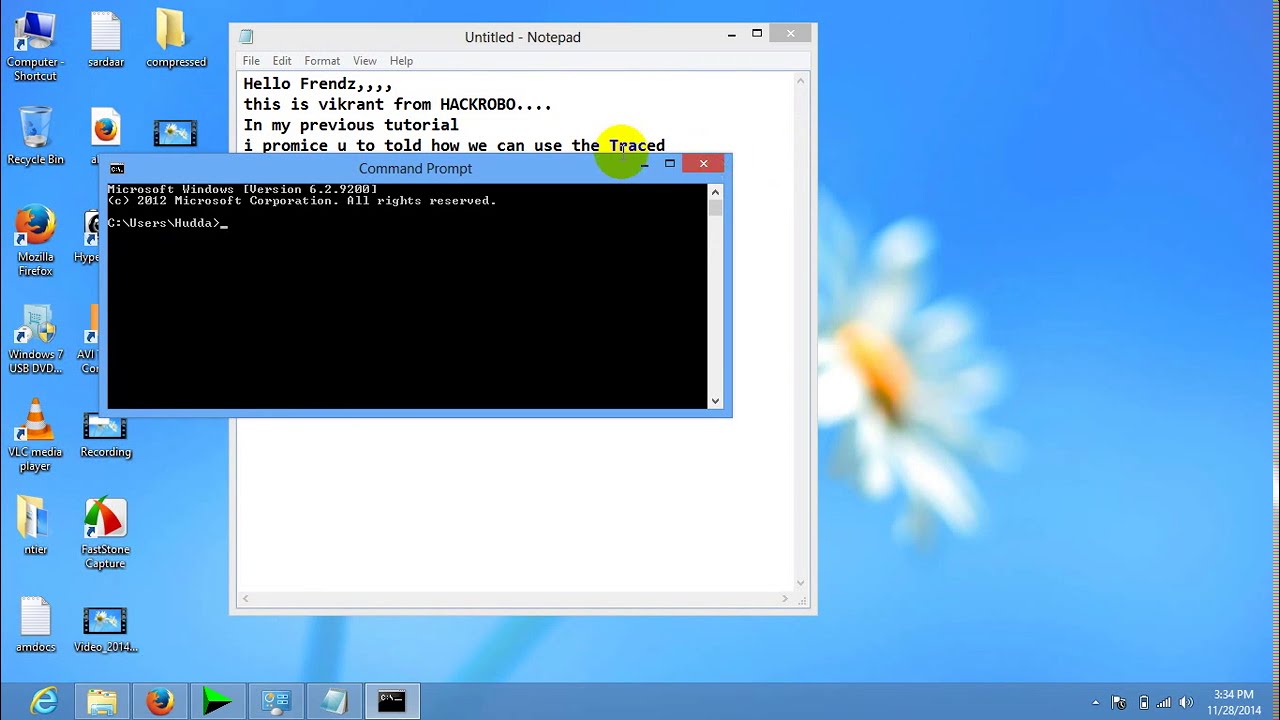Click Command Prompt scrollbar up arrow
This screenshot has height=720, width=1280.
click(x=715, y=191)
